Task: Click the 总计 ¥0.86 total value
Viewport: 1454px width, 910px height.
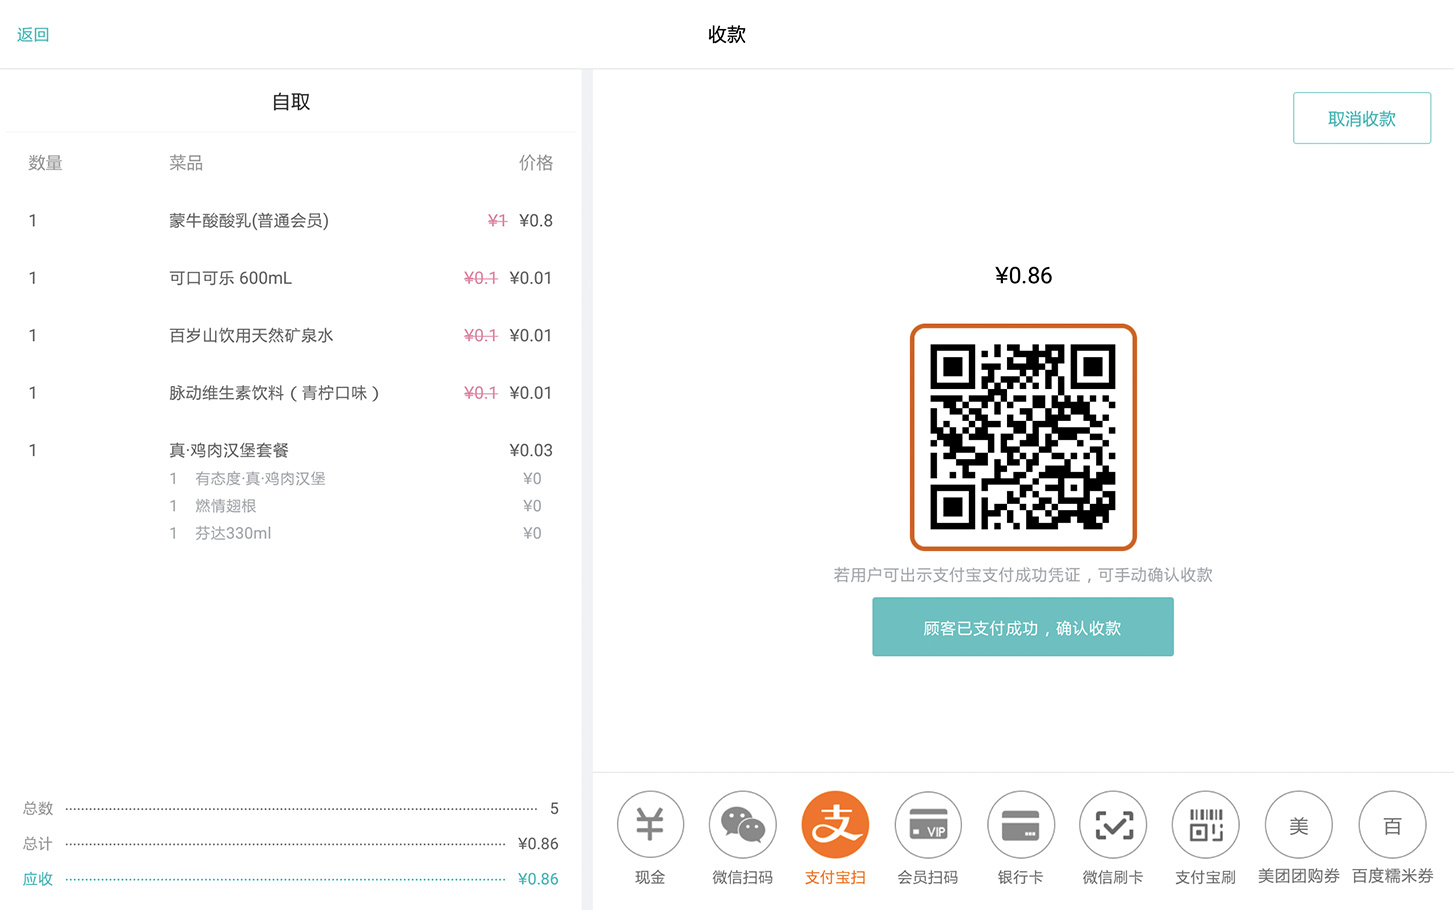Action: (538, 844)
